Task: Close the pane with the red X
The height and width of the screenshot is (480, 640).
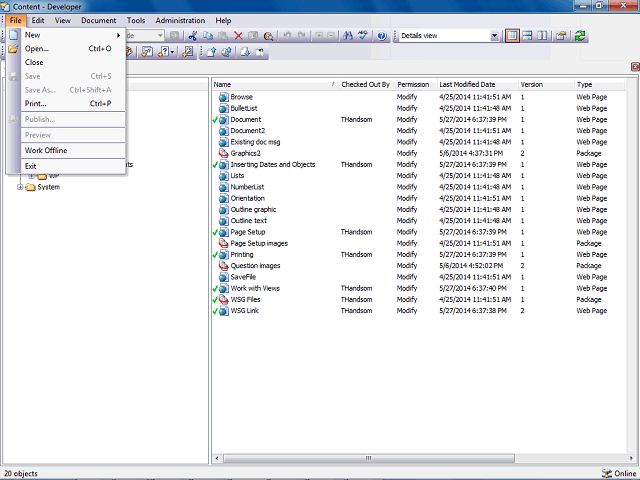Action: click(x=635, y=67)
